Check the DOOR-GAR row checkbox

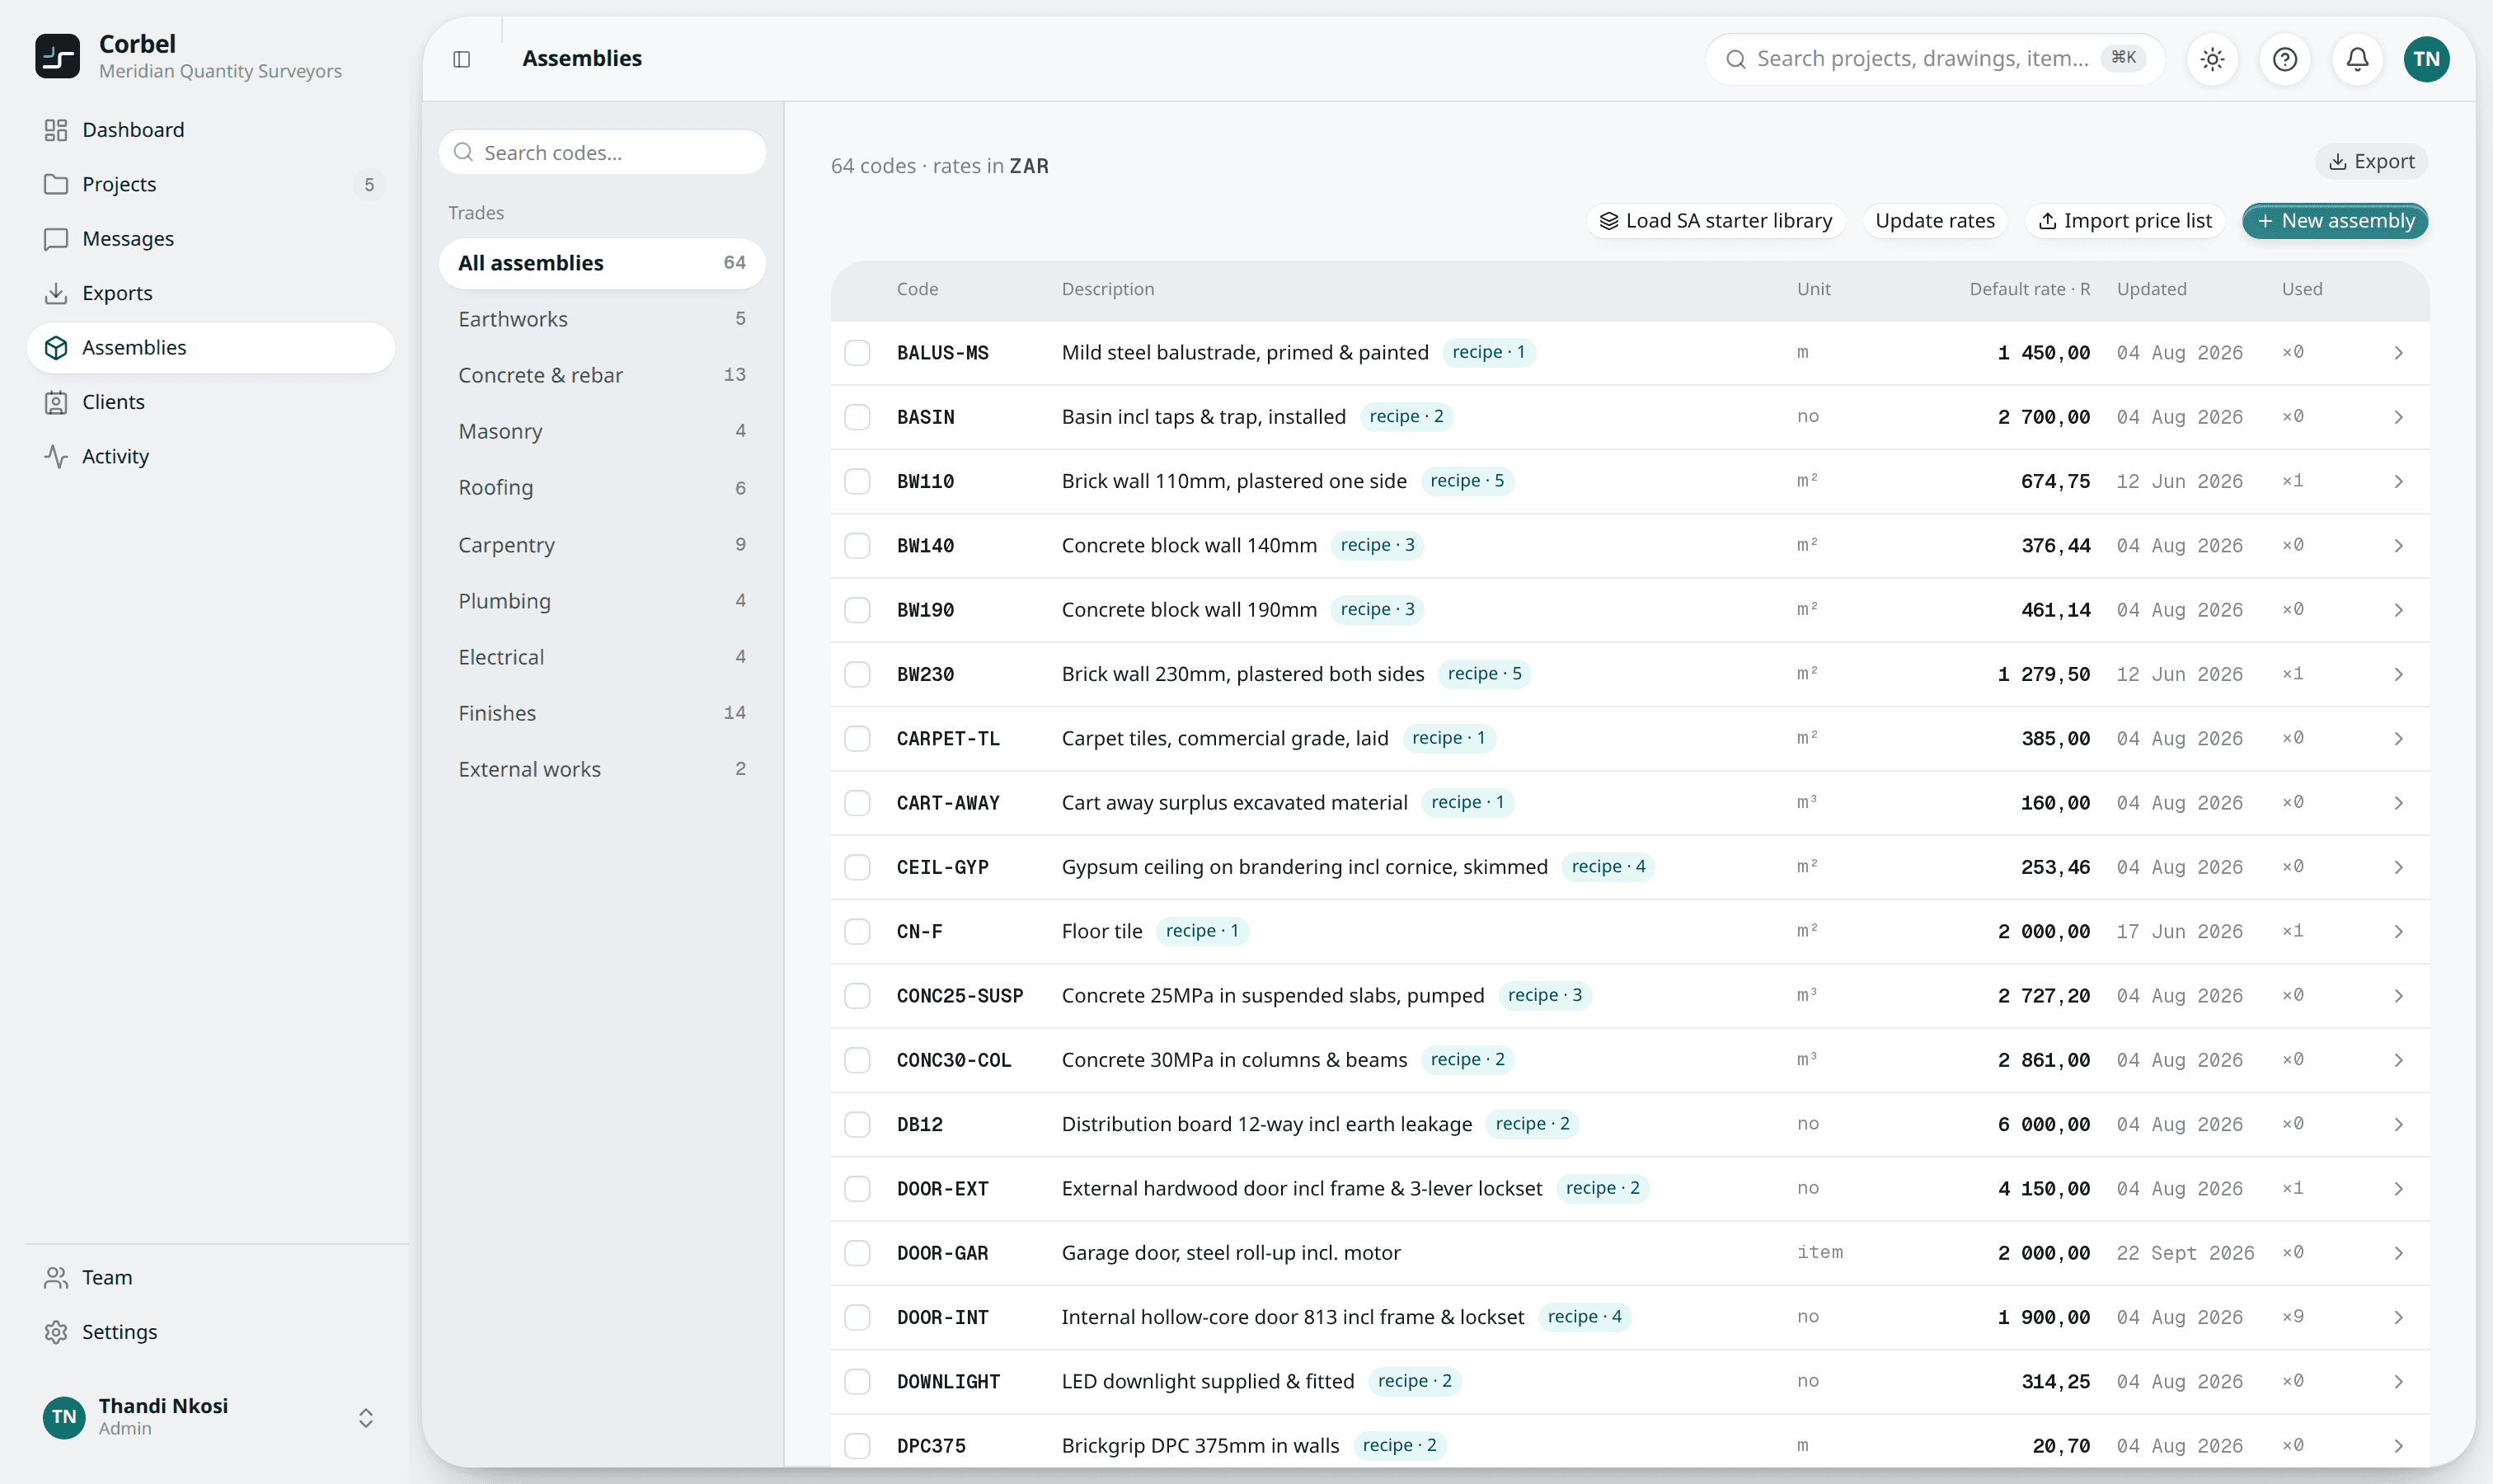[857, 1253]
